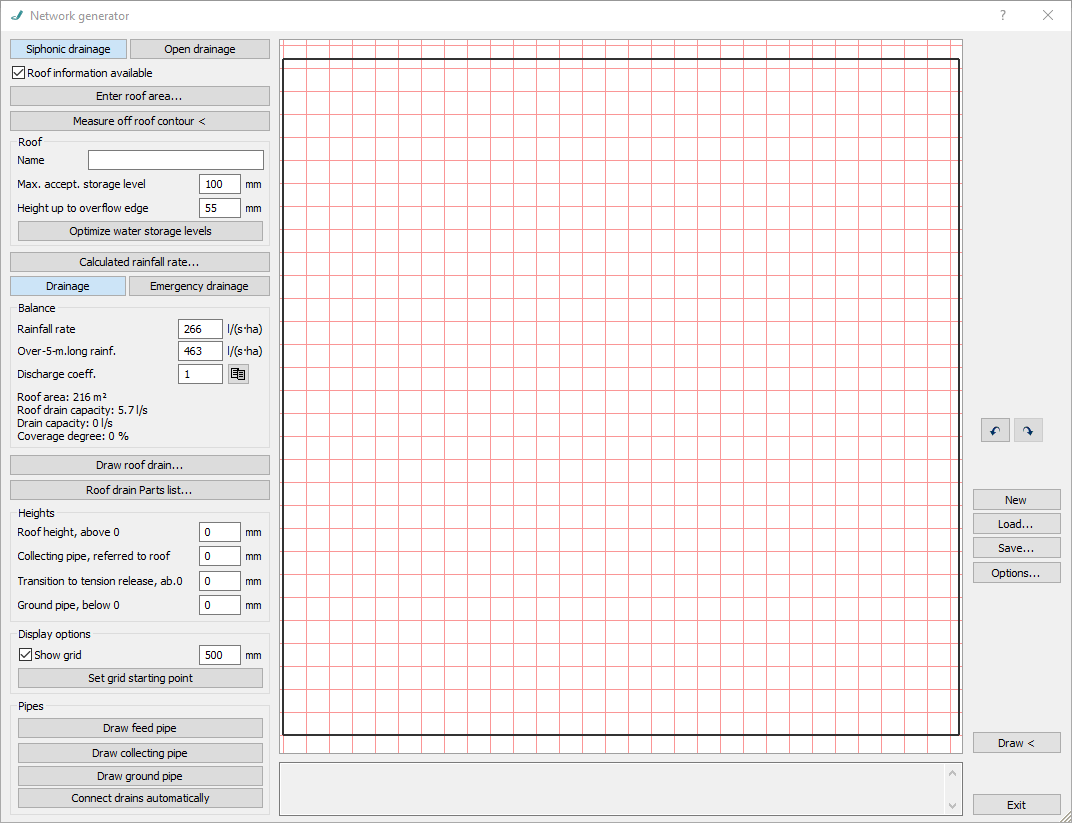The width and height of the screenshot is (1072, 823).
Task: Click Roof height, above 0 field
Action: 220,532
